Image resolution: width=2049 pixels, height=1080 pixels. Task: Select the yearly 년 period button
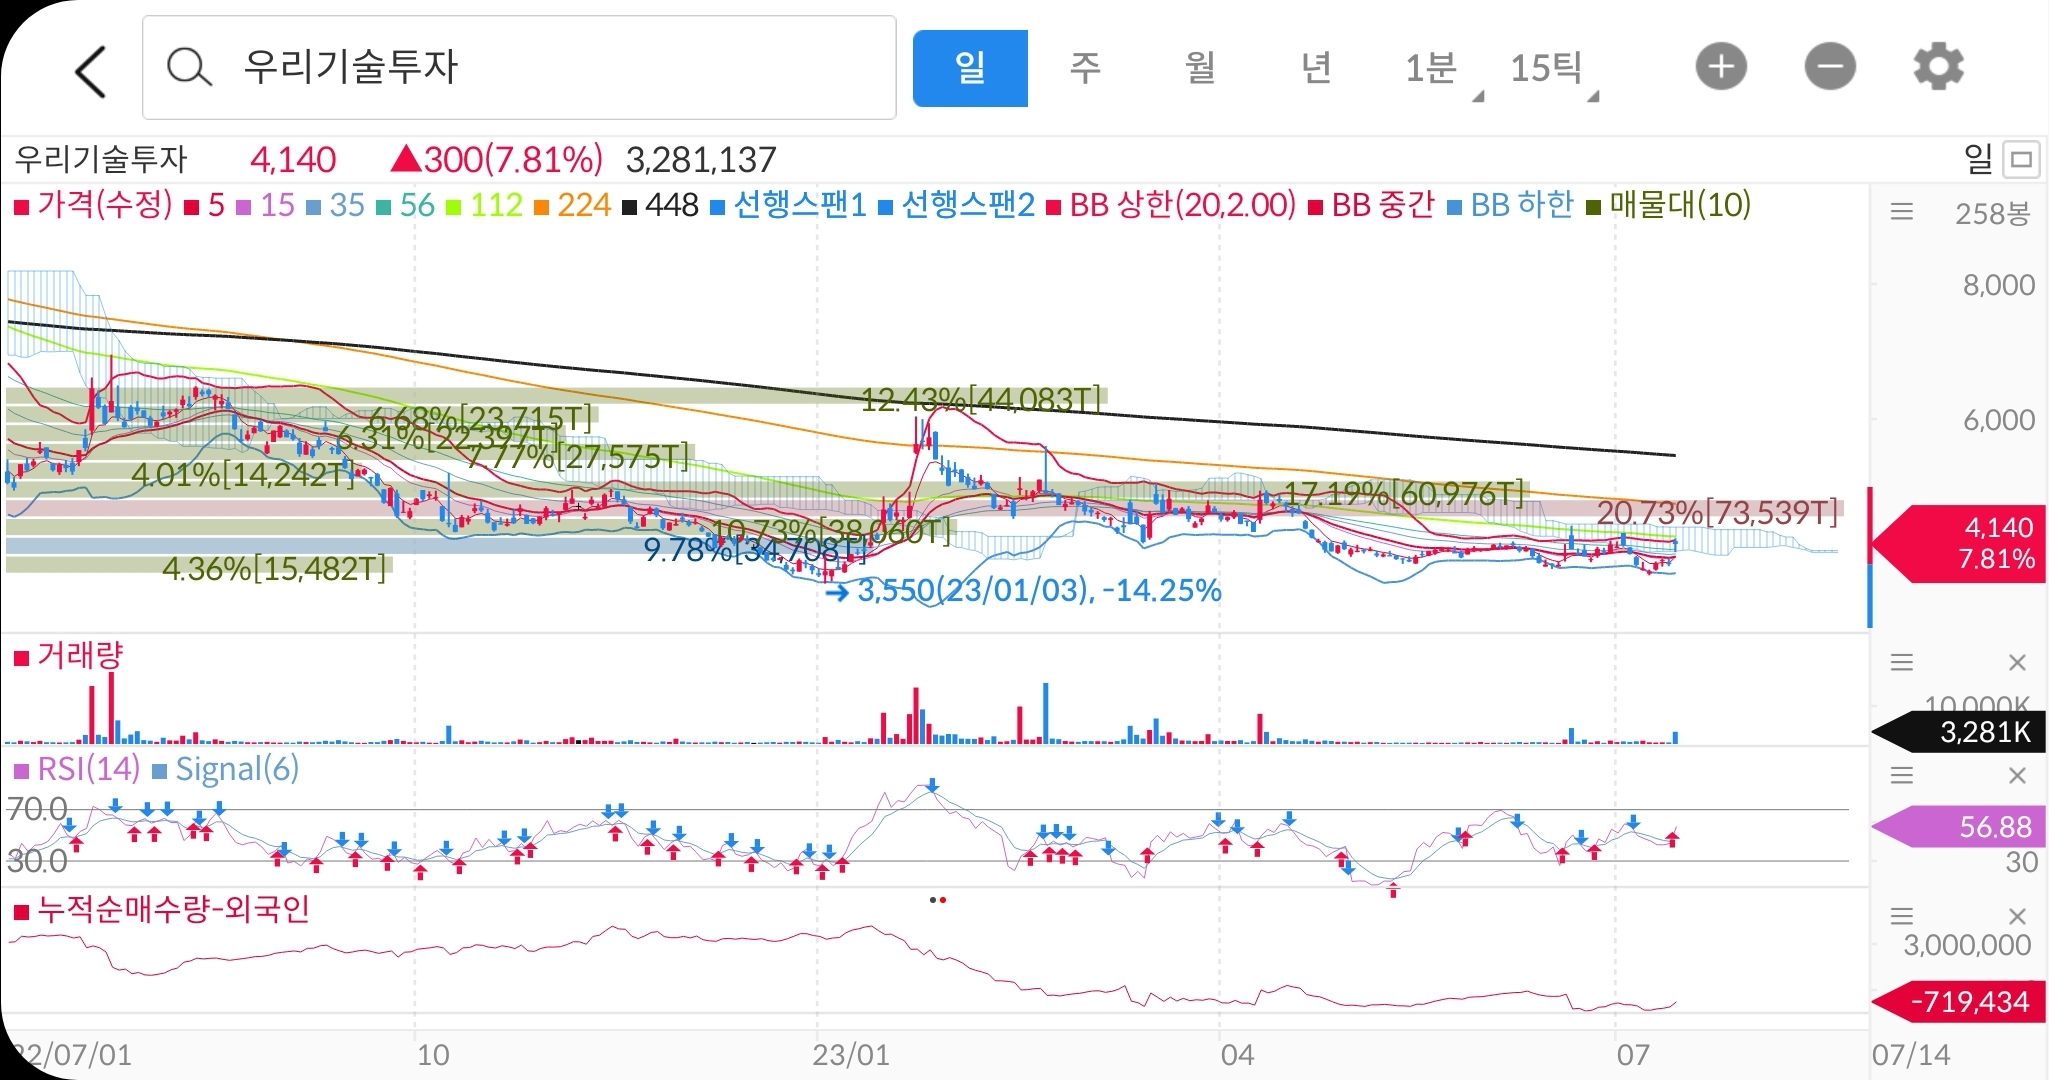pos(1315,68)
